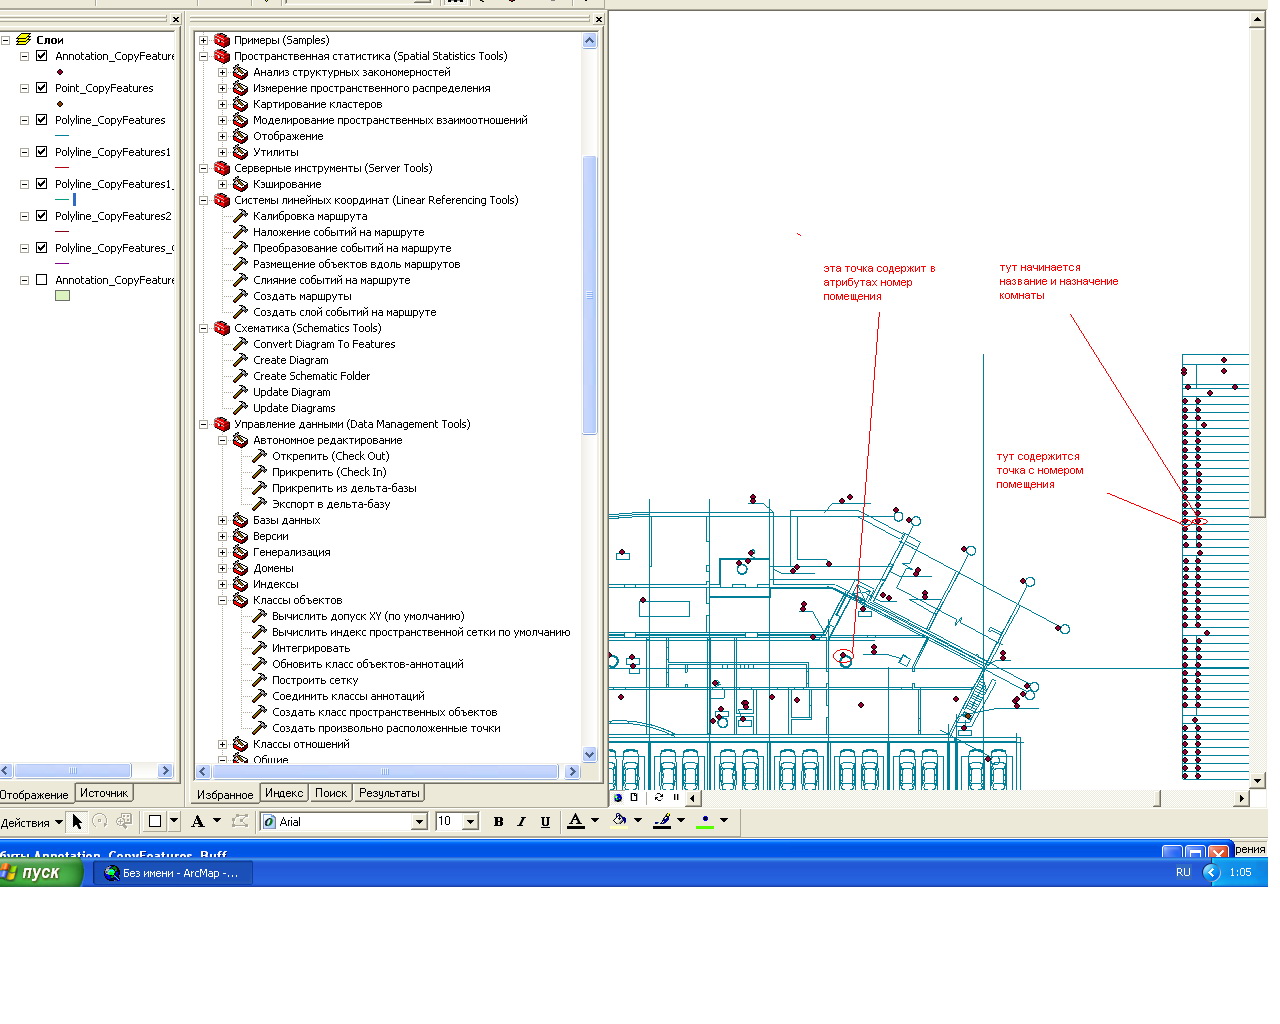
Task: Select the New Text 'A' tool
Action: point(198,822)
